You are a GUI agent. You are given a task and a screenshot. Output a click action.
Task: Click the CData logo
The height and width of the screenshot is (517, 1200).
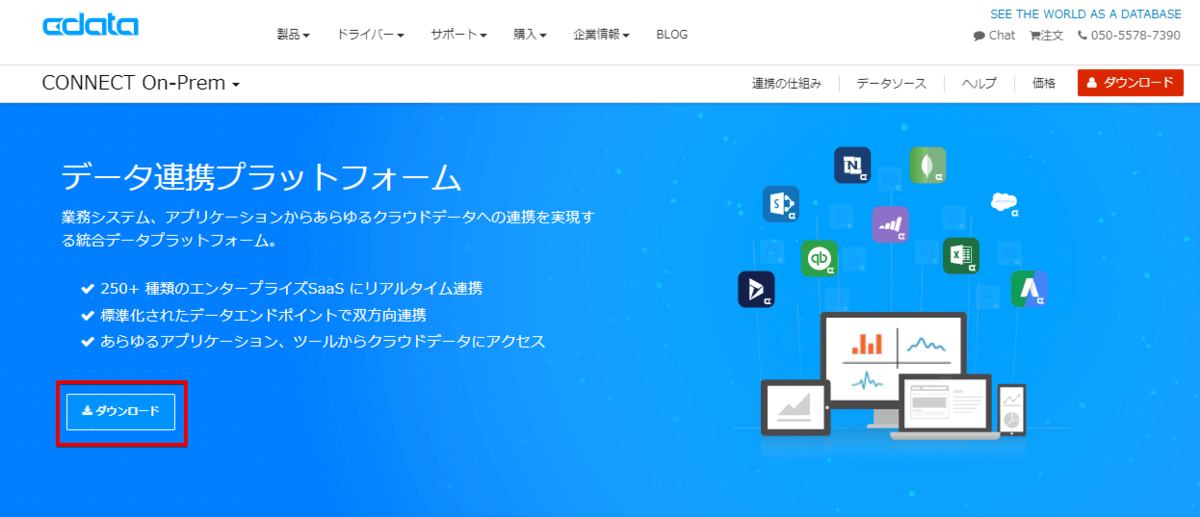coord(90,26)
